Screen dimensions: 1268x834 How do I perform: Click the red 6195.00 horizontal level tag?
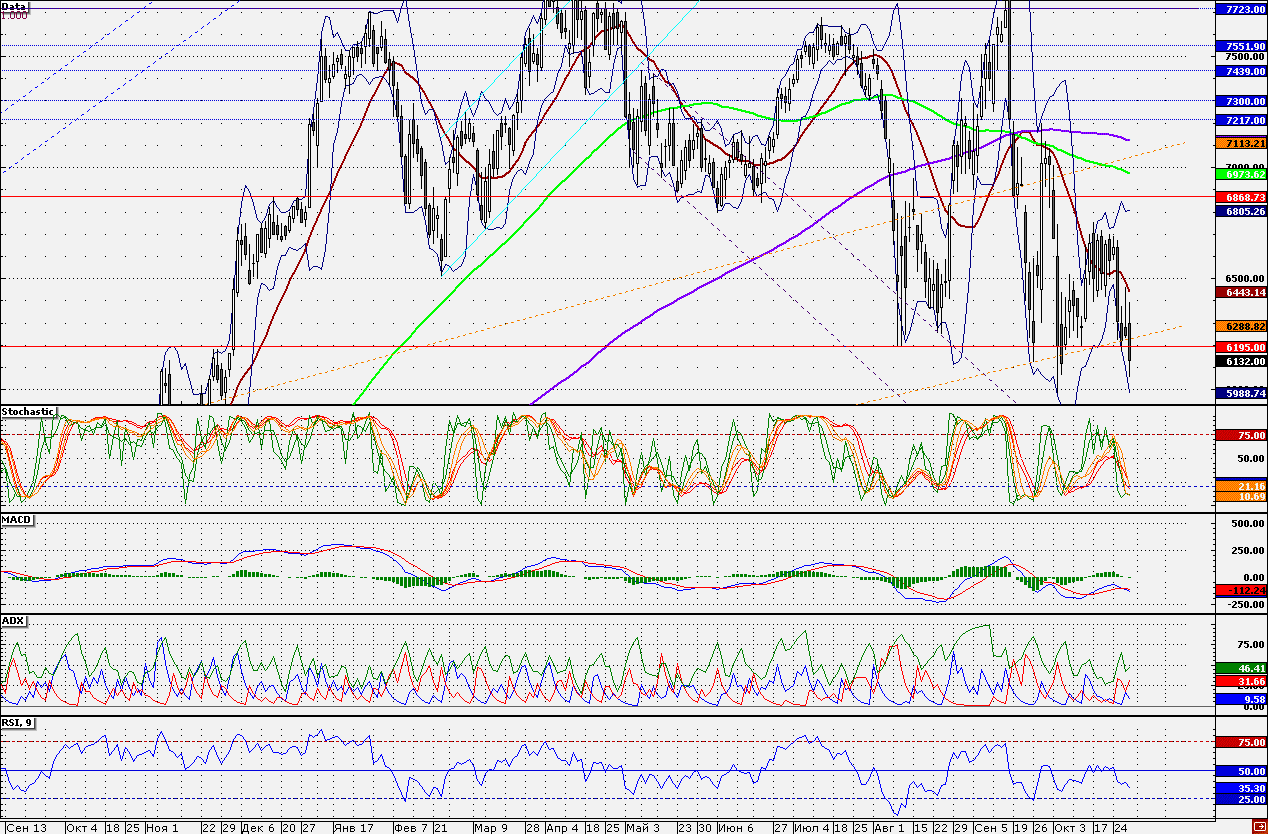[1240, 346]
